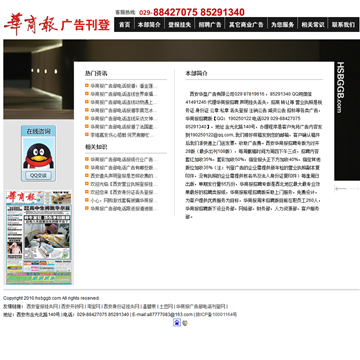Open the link 欢迎您来【西安身份证丢失登报
The image size is (360, 360).
tap(124, 192)
